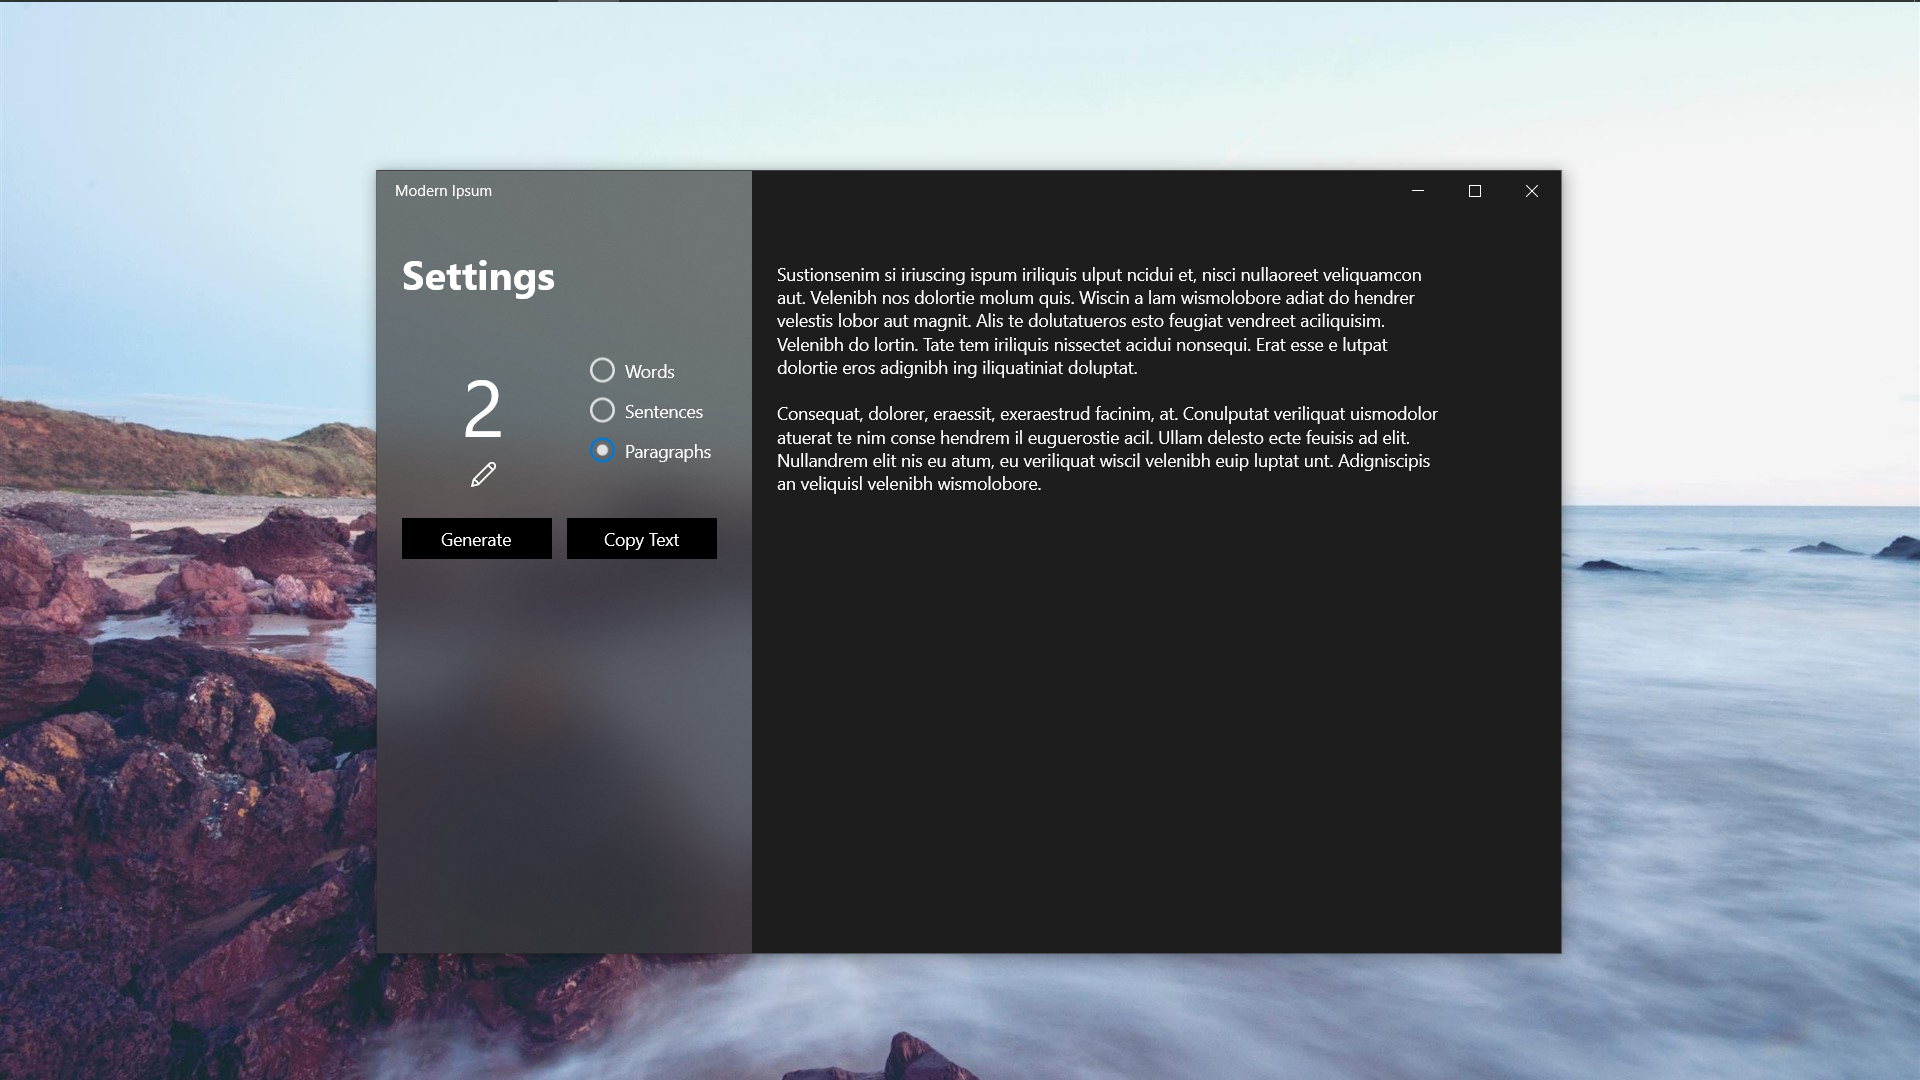This screenshot has width=1920, height=1080.
Task: Select the Sentences option
Action: (602, 410)
